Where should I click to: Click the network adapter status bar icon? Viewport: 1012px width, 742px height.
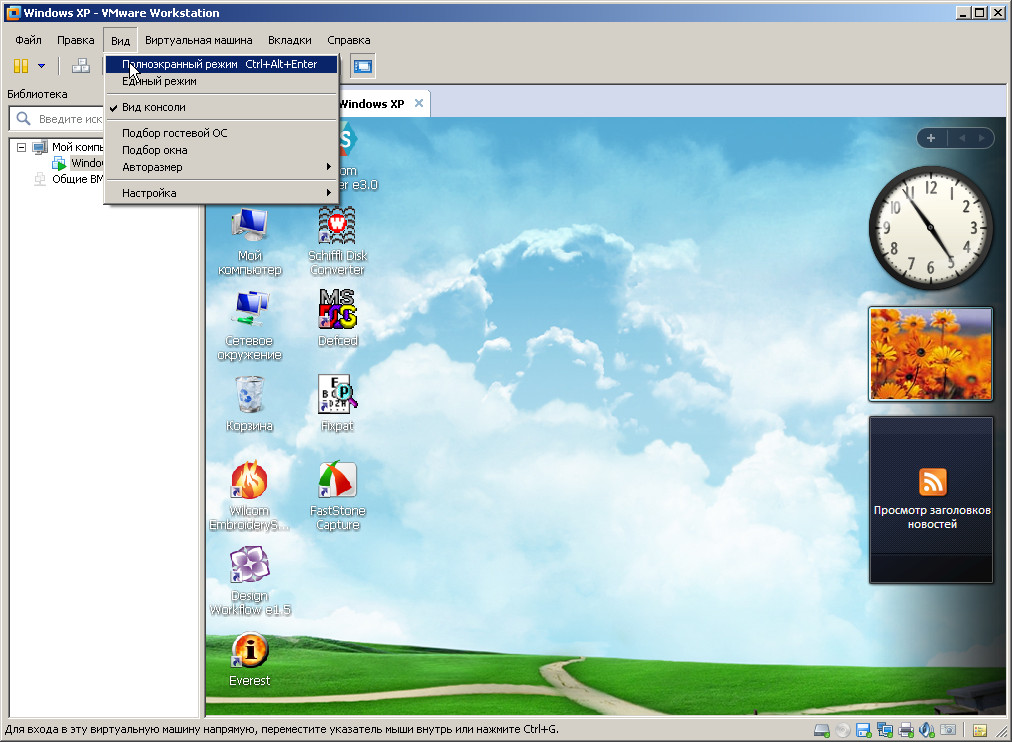point(885,730)
